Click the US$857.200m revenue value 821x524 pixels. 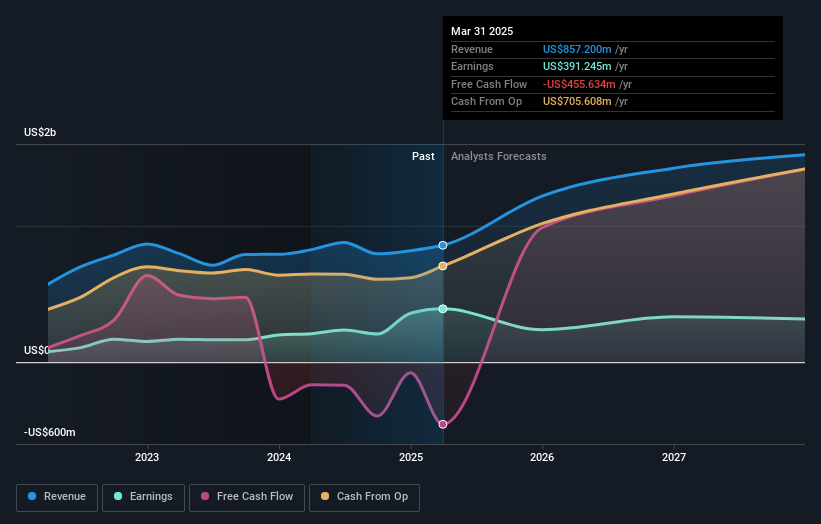577,49
